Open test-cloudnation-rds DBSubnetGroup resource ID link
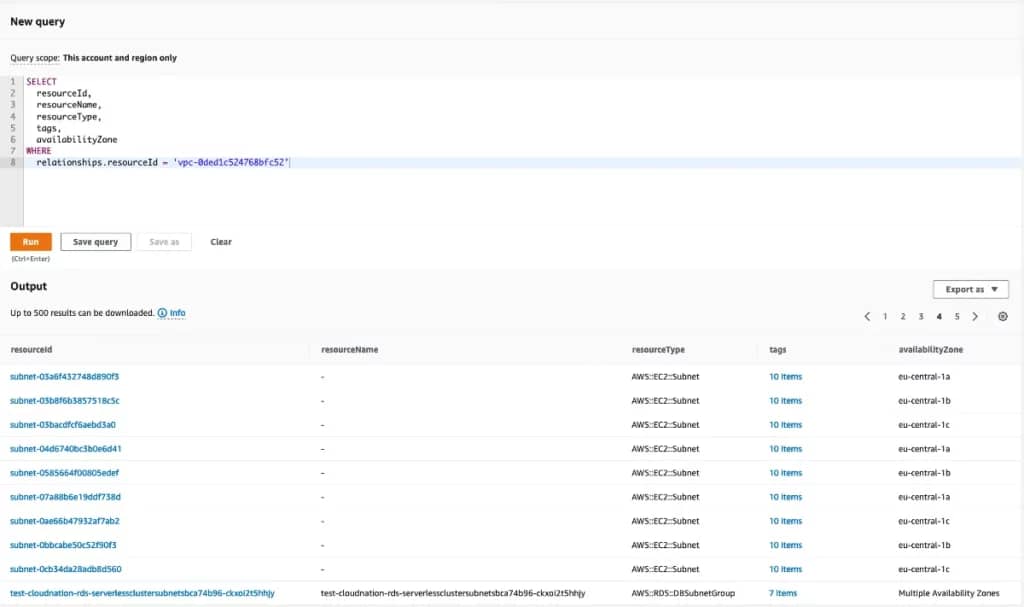 coord(142,593)
